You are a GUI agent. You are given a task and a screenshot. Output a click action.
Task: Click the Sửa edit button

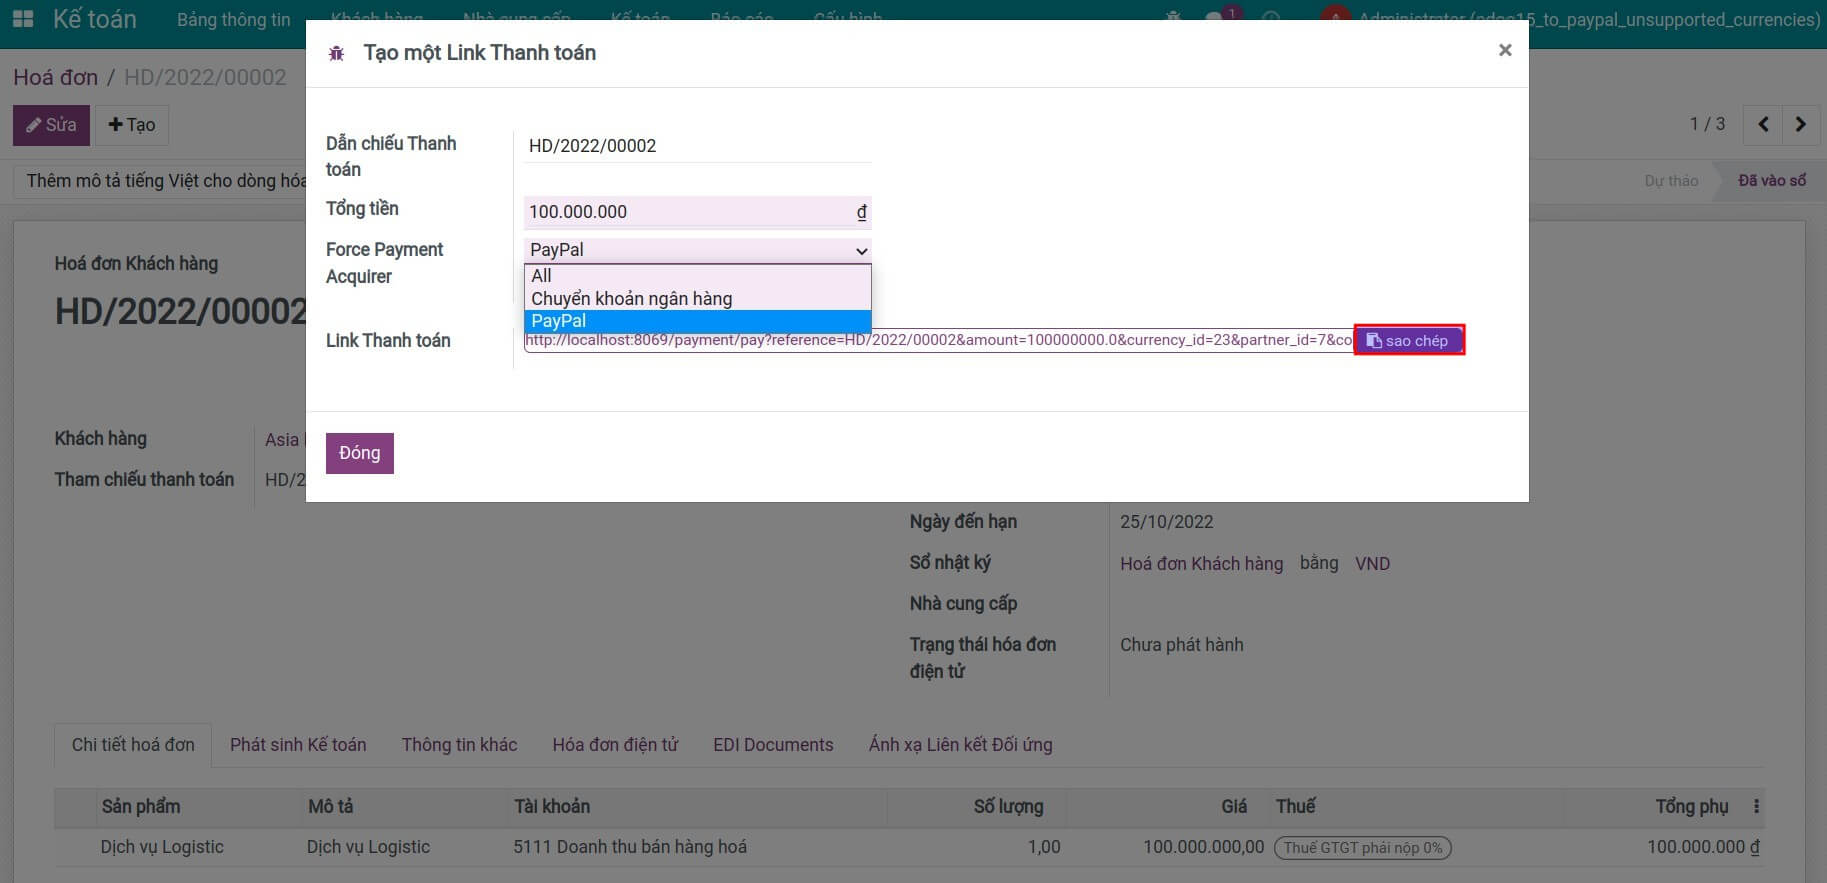point(51,125)
